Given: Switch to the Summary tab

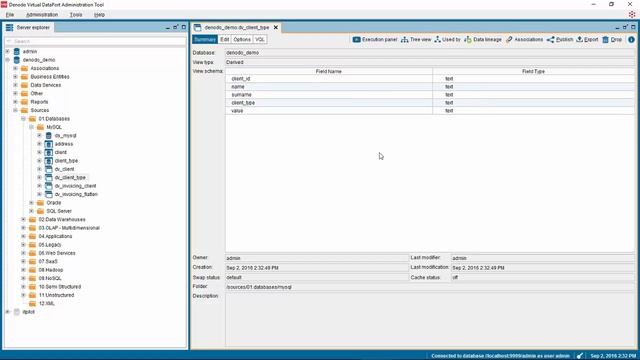Looking at the screenshot, I should [x=204, y=40].
